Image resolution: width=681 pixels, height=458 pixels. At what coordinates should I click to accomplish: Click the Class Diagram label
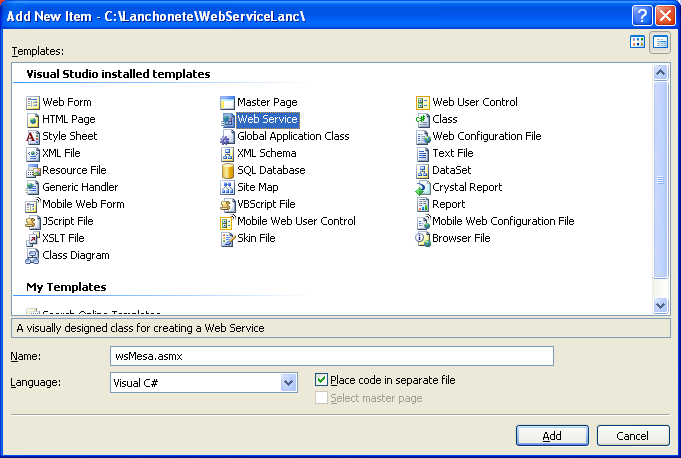(x=76, y=255)
